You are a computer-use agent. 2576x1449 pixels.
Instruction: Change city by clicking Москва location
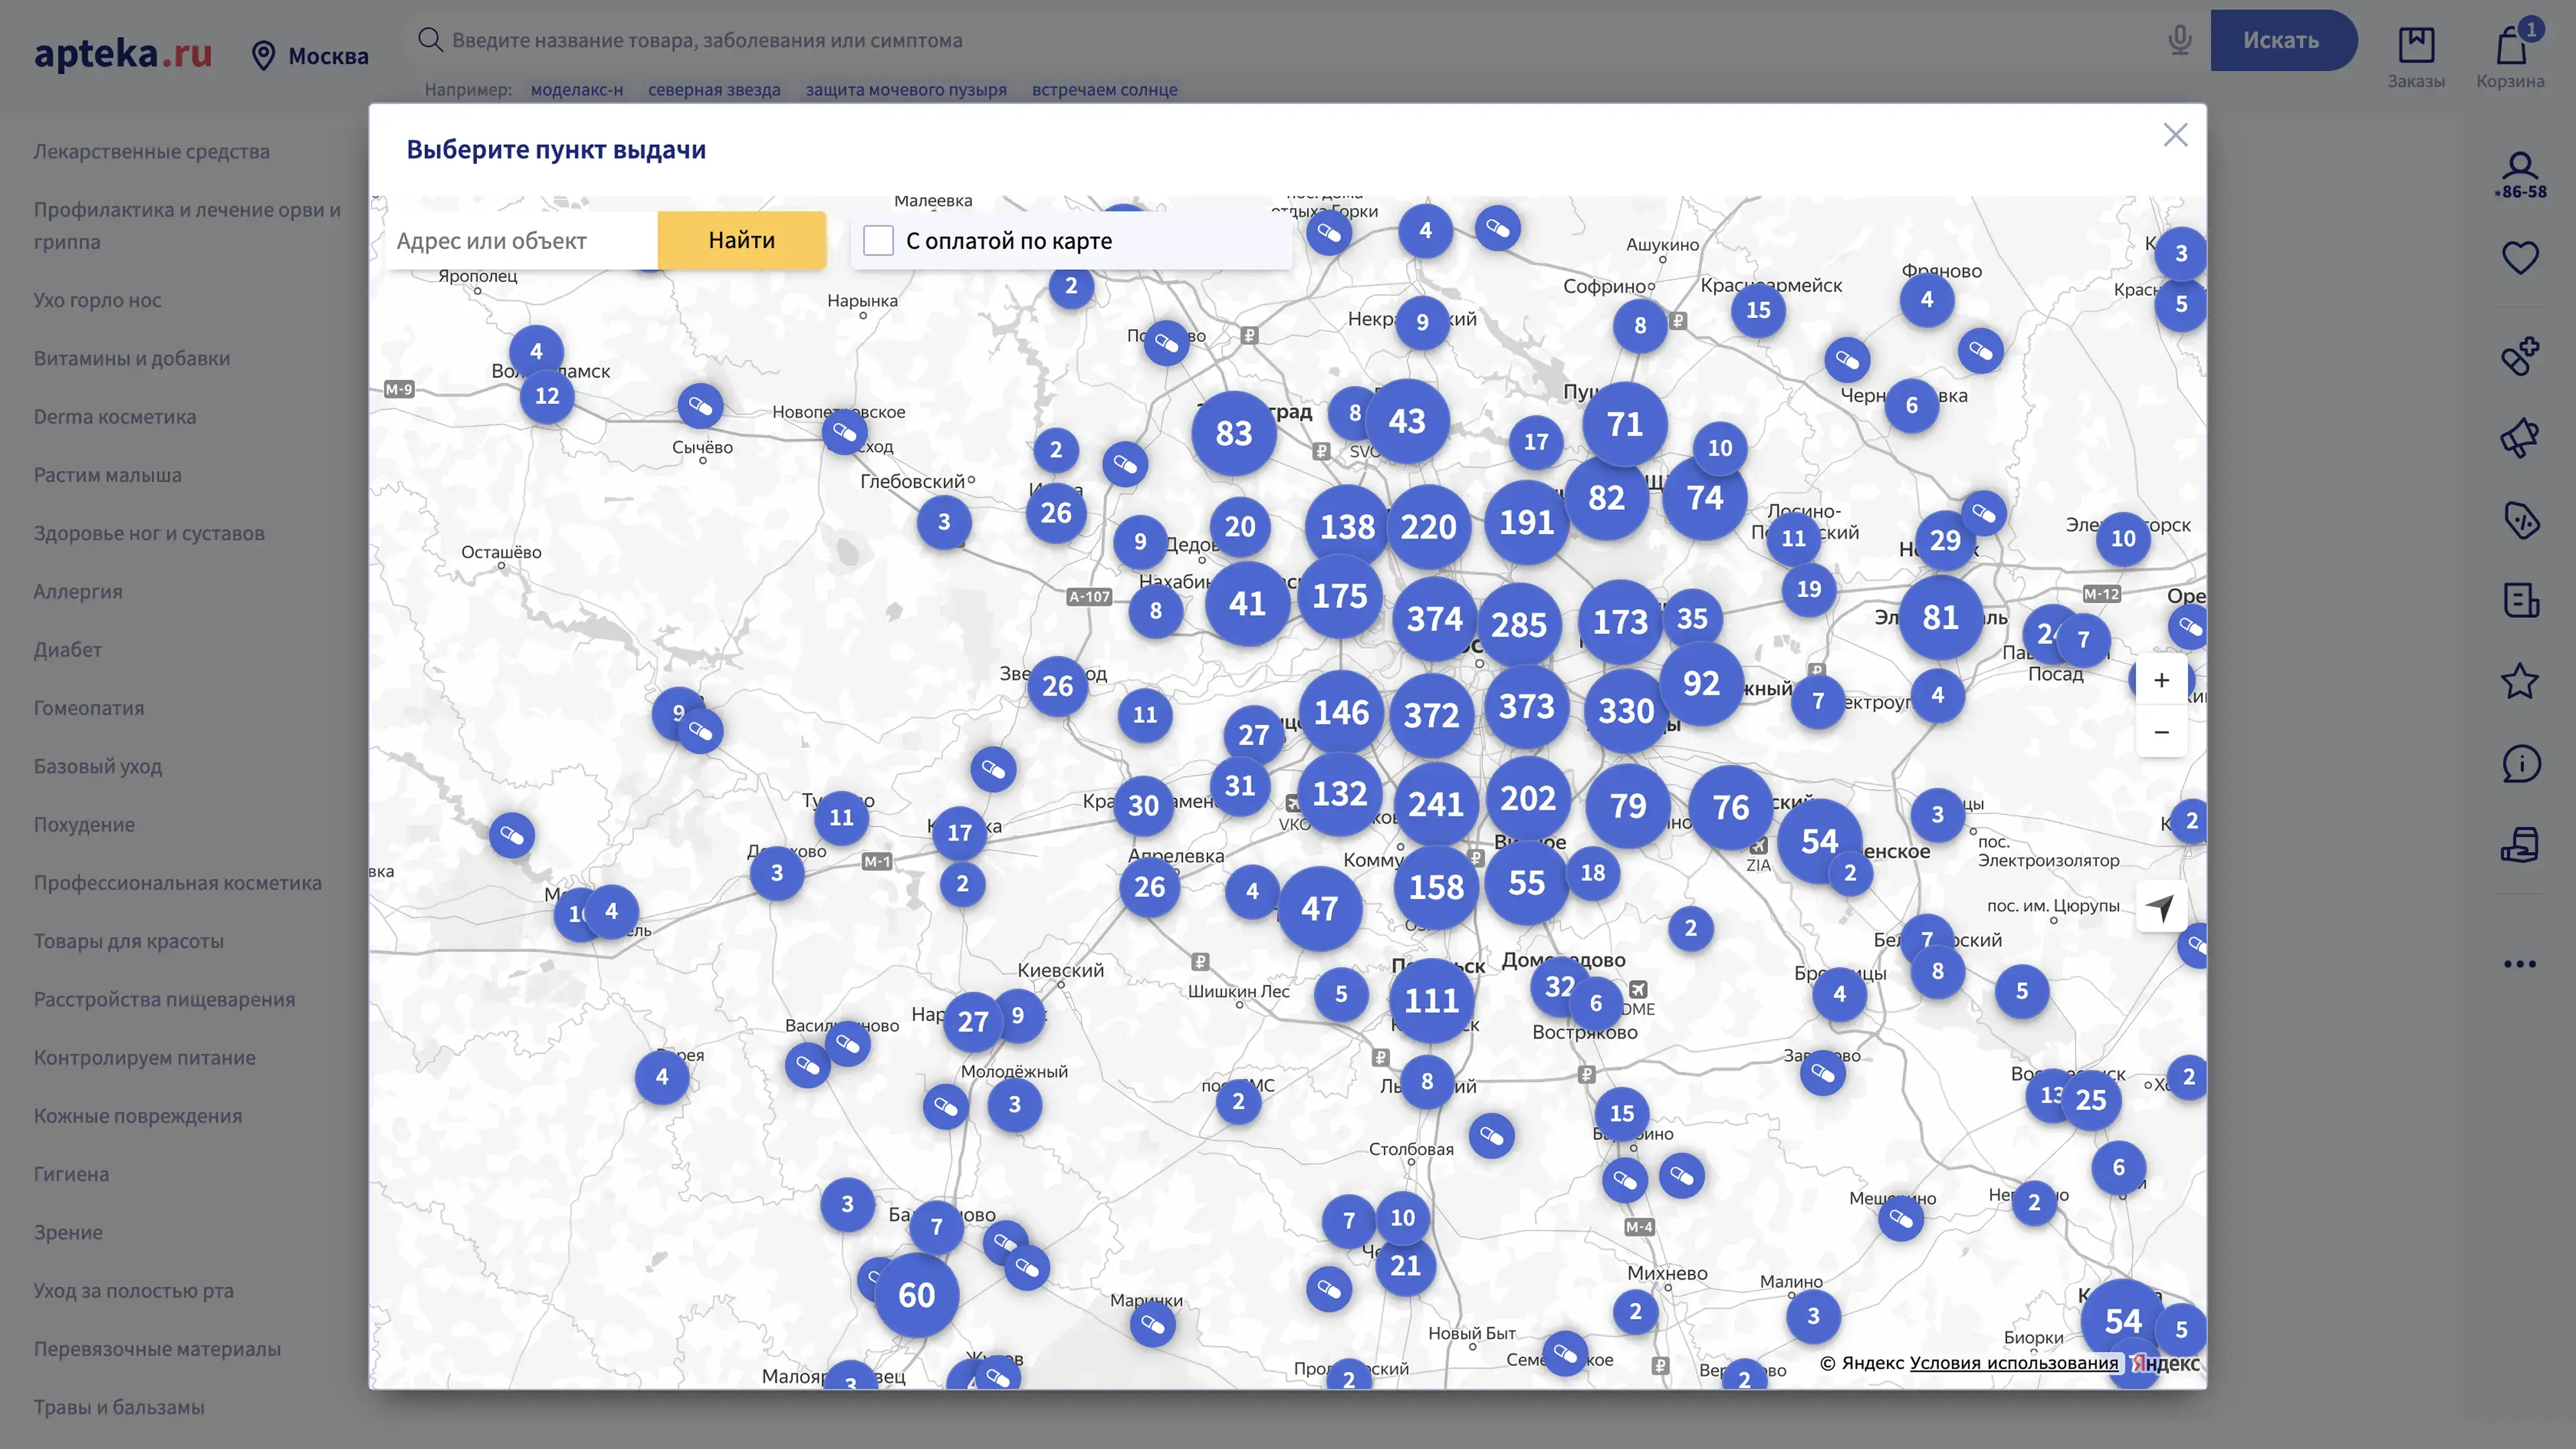tap(310, 56)
